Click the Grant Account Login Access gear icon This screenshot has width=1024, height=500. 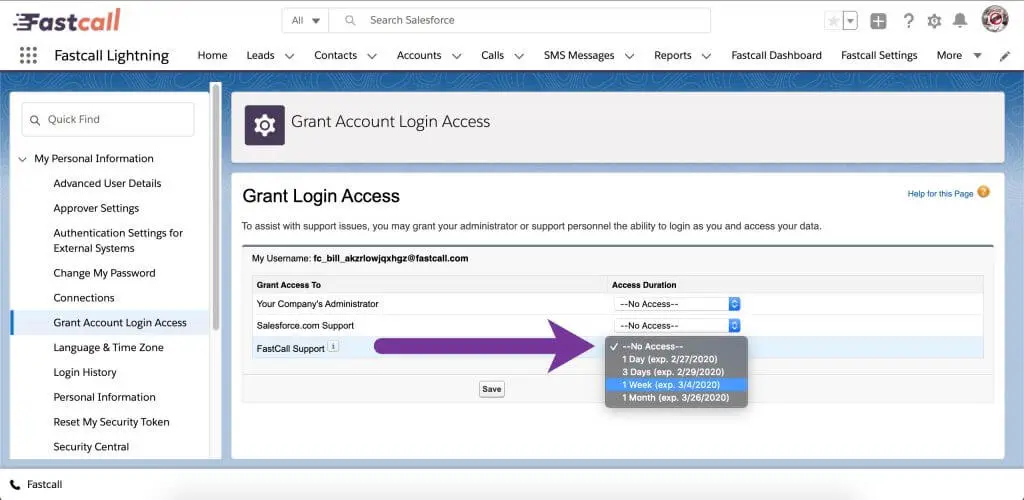[x=264, y=125]
